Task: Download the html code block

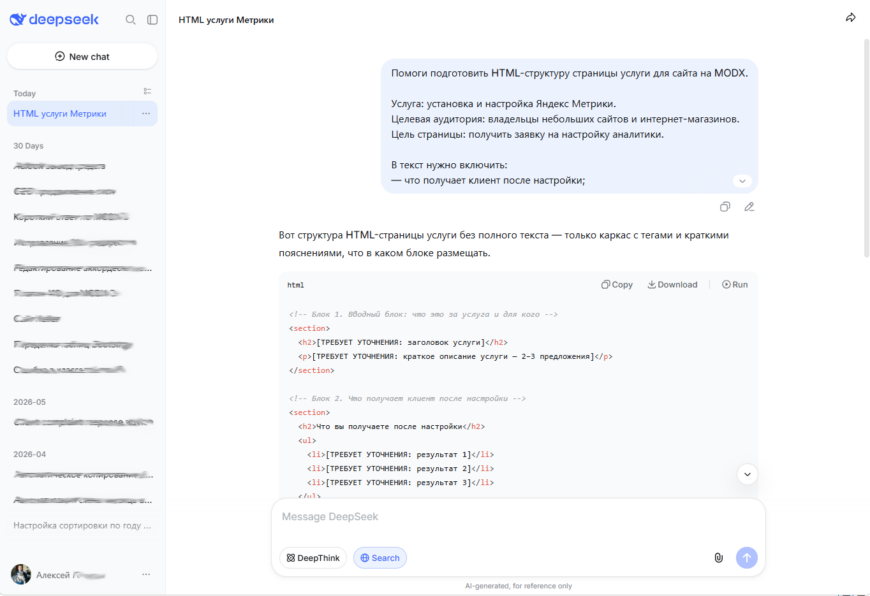Action: click(672, 285)
